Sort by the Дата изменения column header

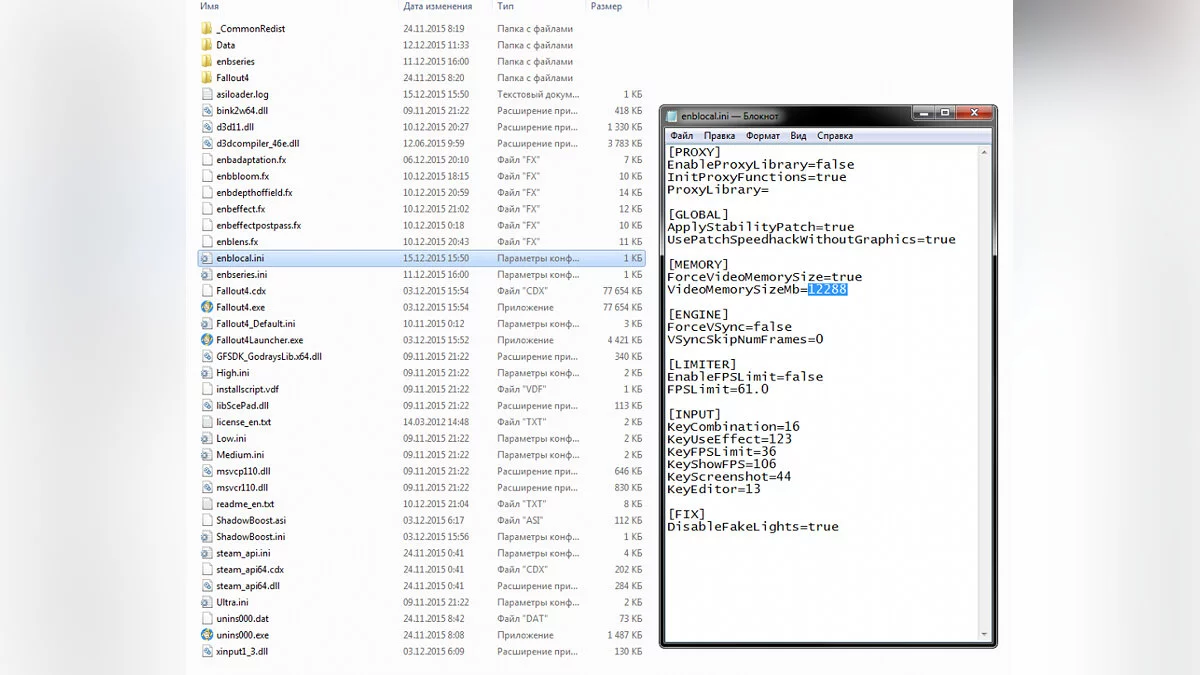click(x=437, y=6)
